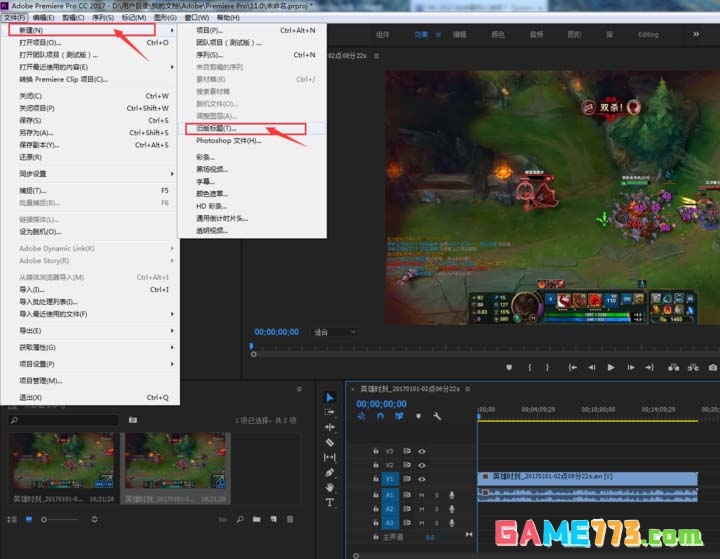Choose Photoshop 文件(H)... entry
Image resolution: width=720 pixels, height=559 pixels.
click(x=252, y=141)
